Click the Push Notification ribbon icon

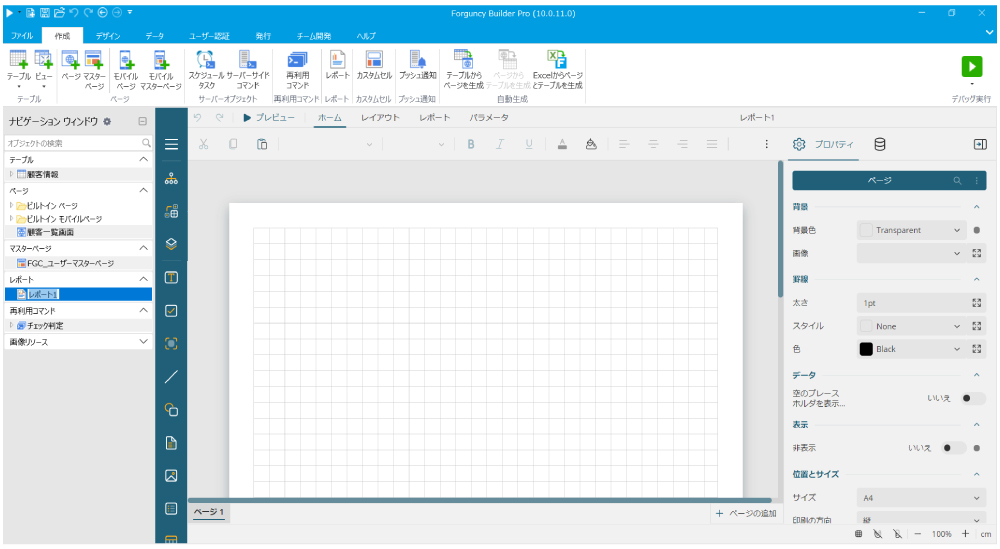pyautogui.click(x=417, y=66)
